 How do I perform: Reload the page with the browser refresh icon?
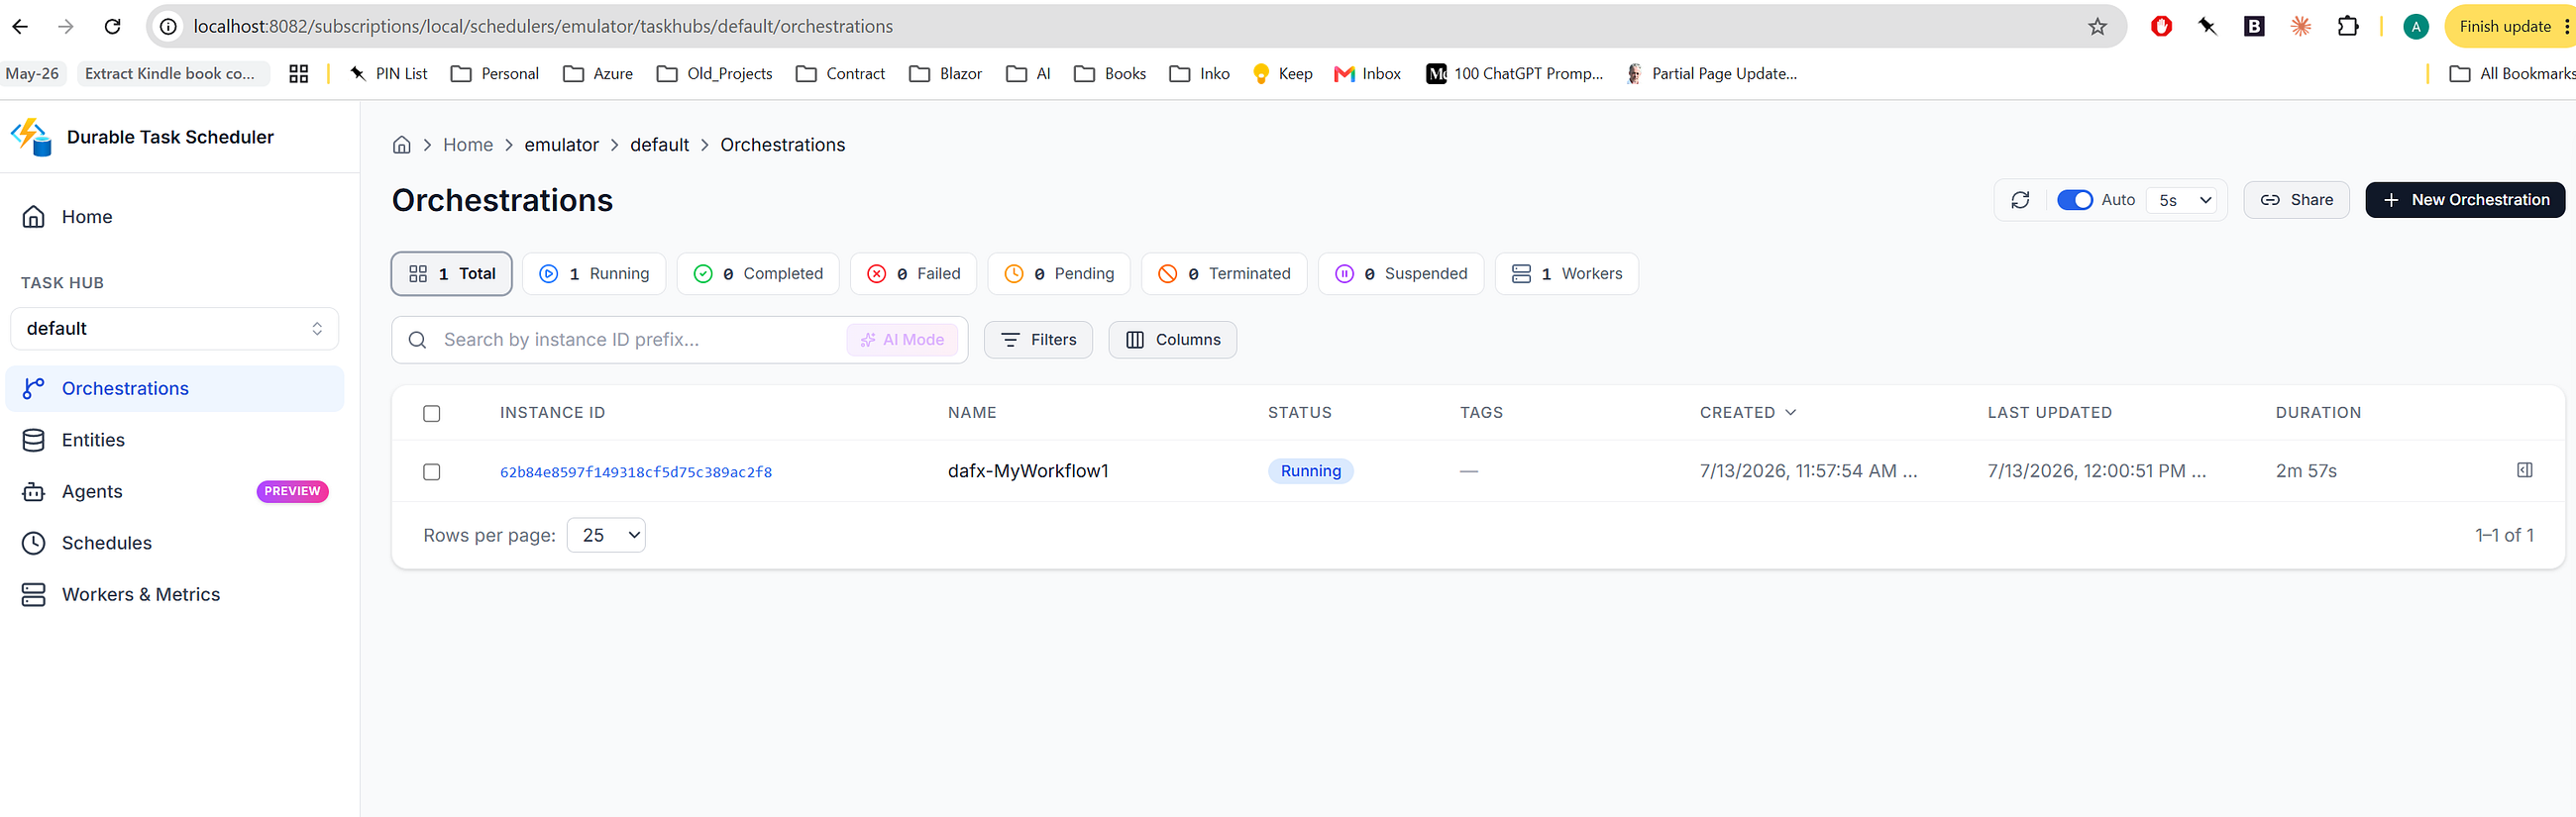tap(113, 27)
